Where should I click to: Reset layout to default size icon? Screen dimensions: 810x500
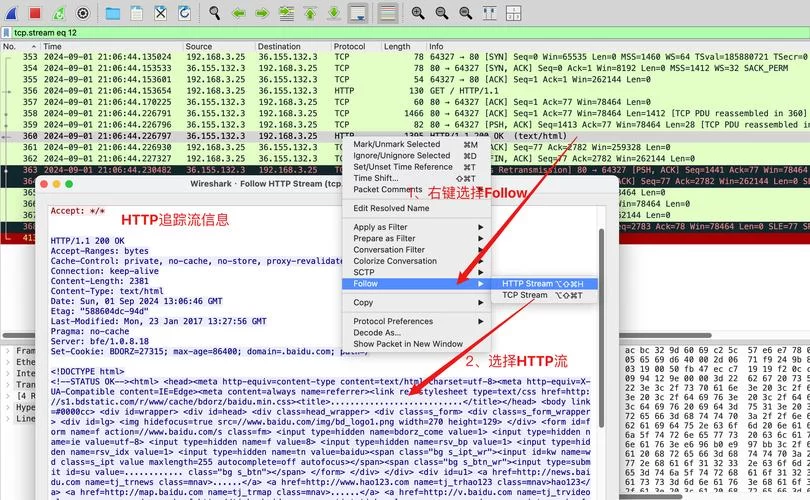pyautogui.click(x=489, y=13)
